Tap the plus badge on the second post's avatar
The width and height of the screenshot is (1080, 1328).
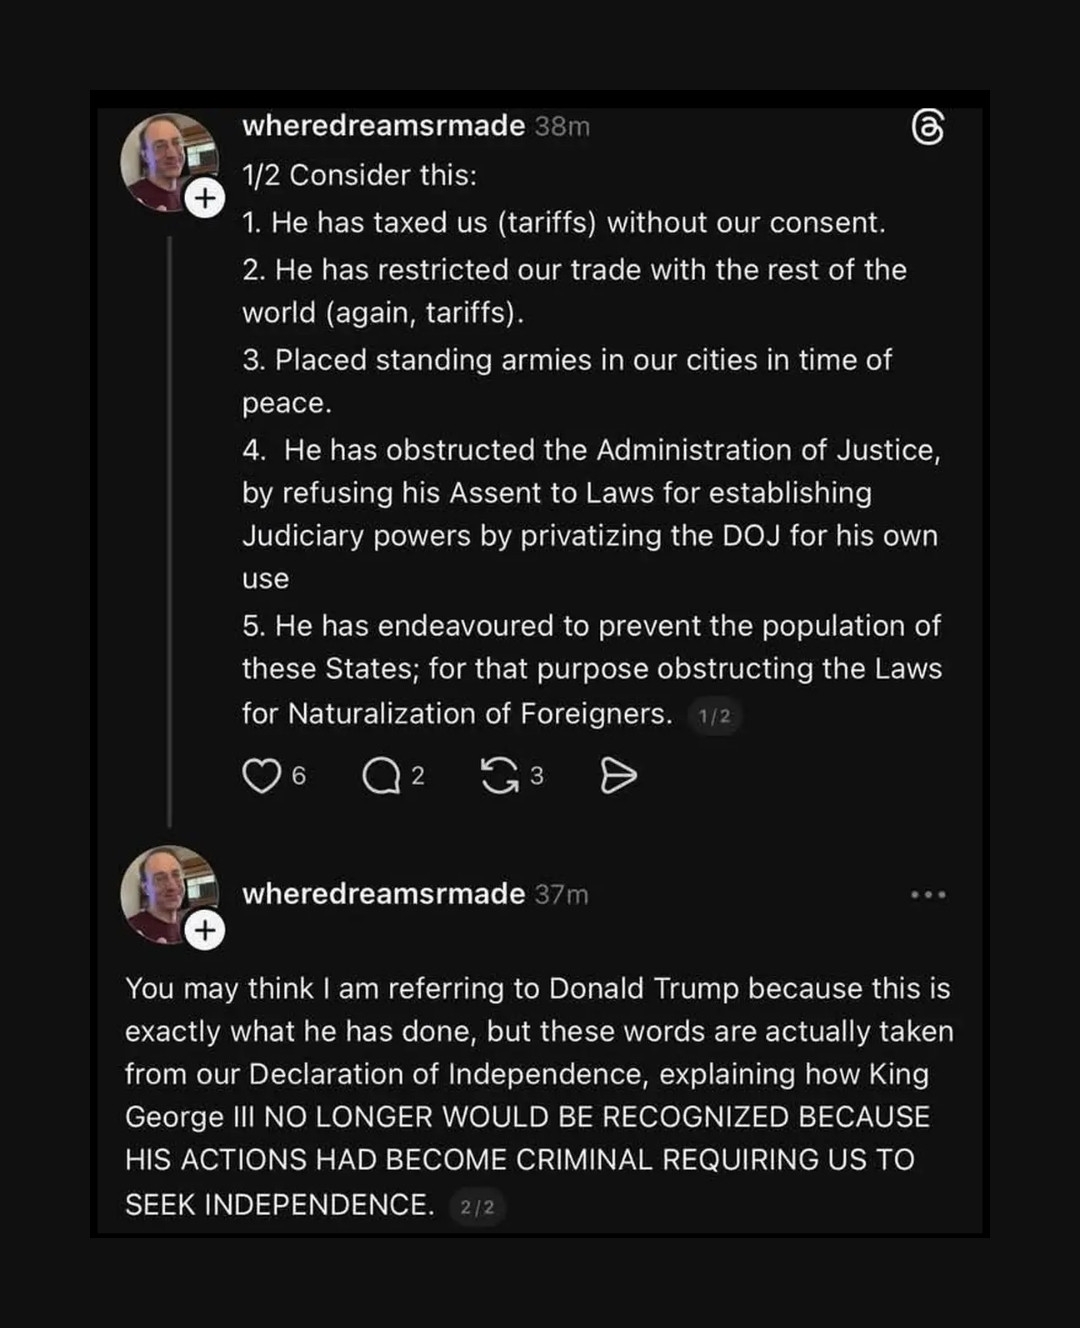(205, 931)
